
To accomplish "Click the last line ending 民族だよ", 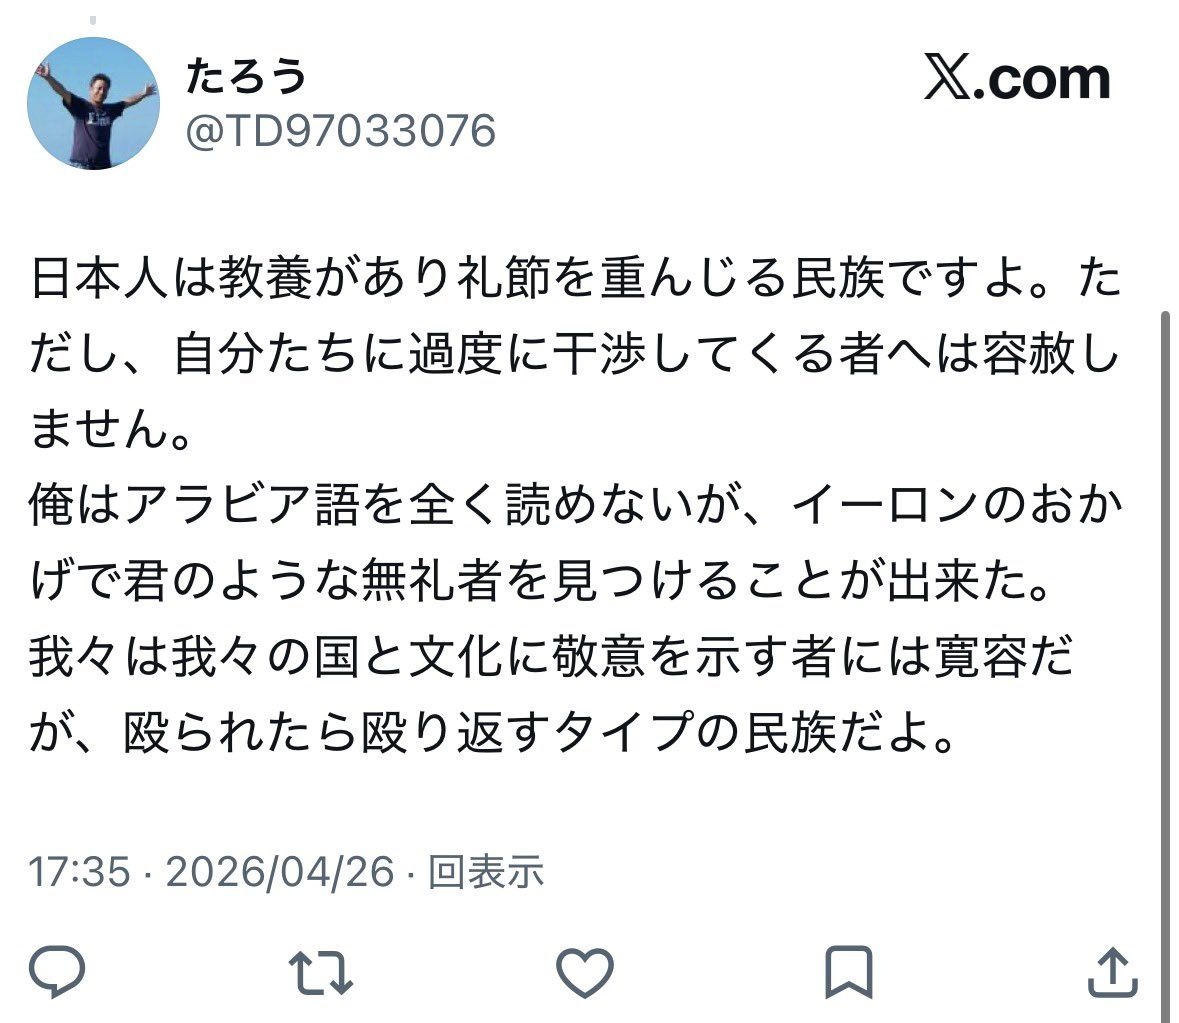I will click(x=493, y=731).
